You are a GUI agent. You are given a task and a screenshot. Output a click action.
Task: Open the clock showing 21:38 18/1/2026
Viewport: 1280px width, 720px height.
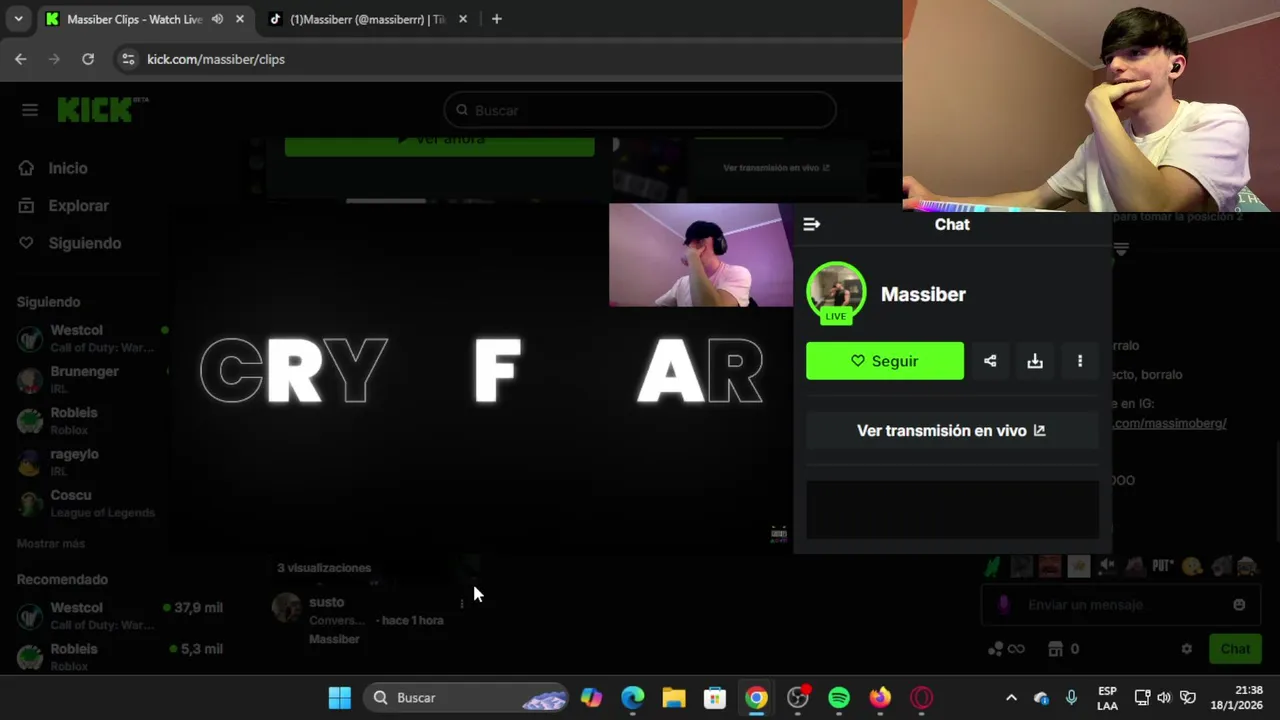point(1236,697)
